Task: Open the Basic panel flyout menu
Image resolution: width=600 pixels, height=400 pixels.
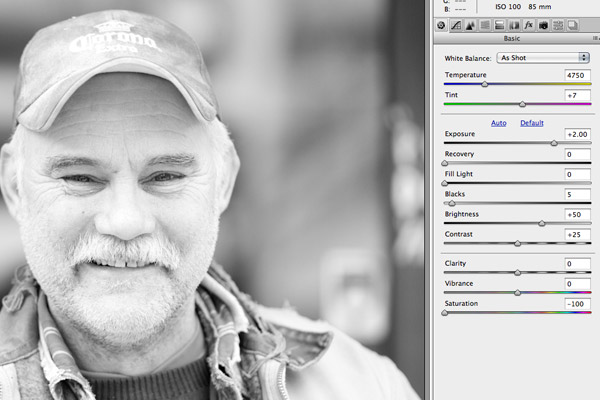Action: pyautogui.click(x=595, y=38)
